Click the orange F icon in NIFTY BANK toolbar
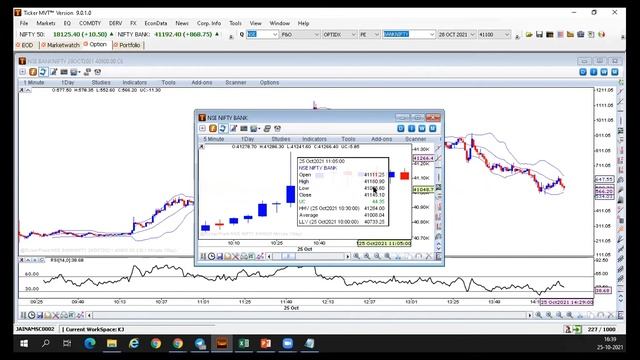 coord(213,129)
